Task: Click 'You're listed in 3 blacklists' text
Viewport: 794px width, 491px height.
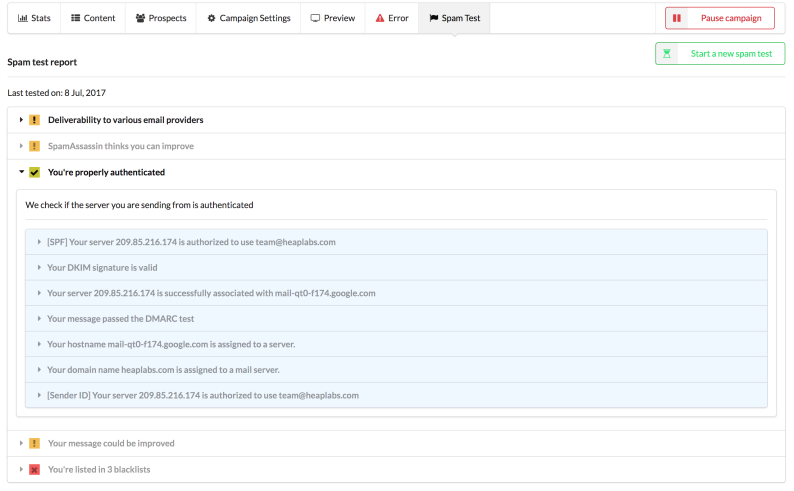Action: [99, 470]
